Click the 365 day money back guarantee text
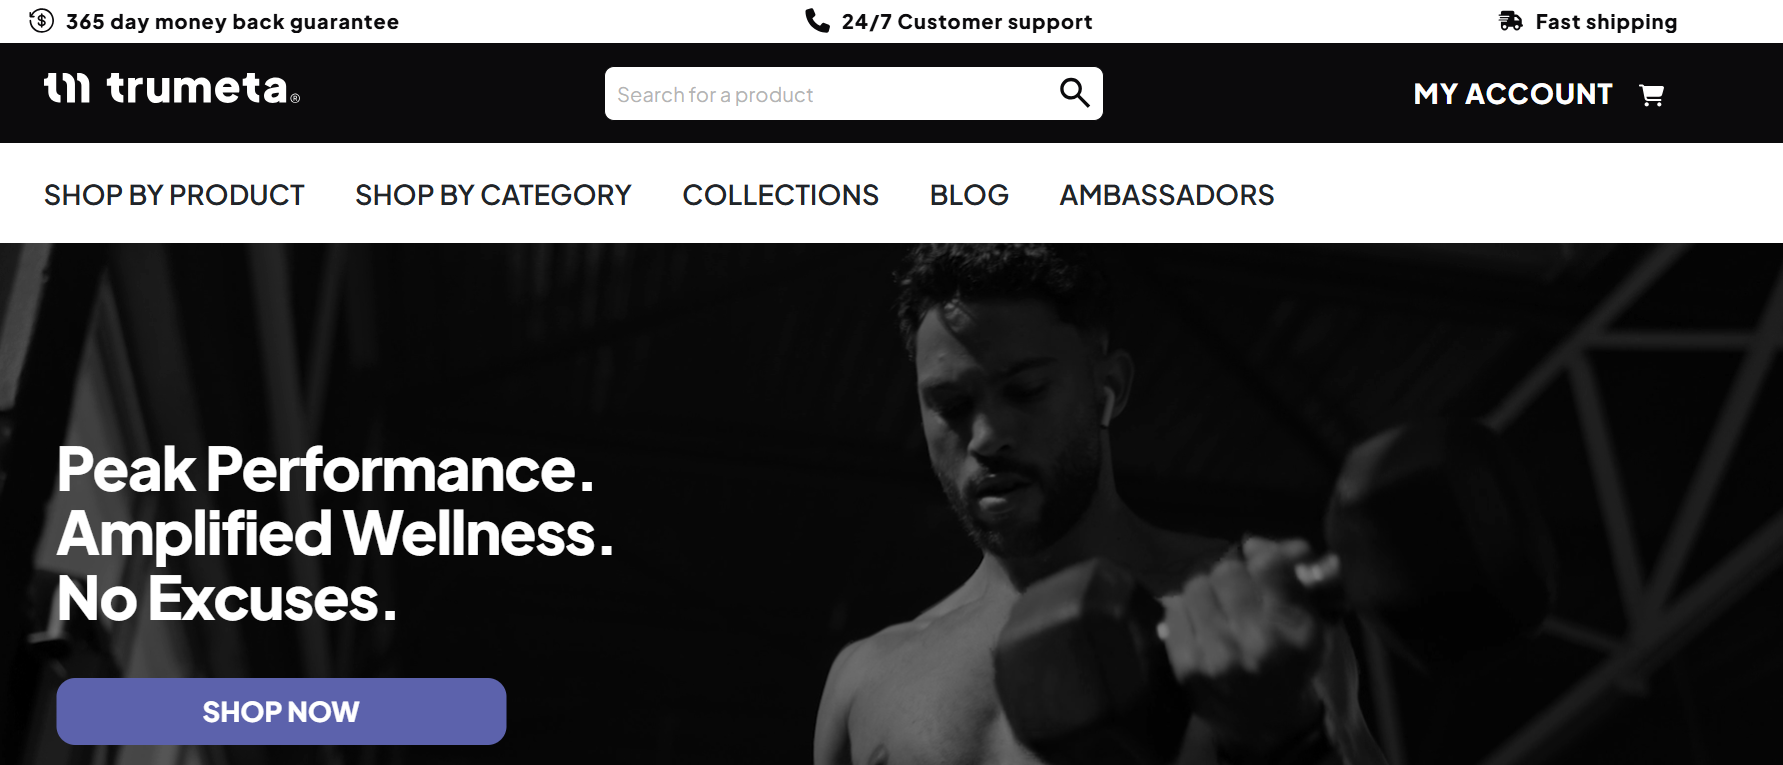Image resolution: width=1783 pixels, height=765 pixels. [232, 22]
